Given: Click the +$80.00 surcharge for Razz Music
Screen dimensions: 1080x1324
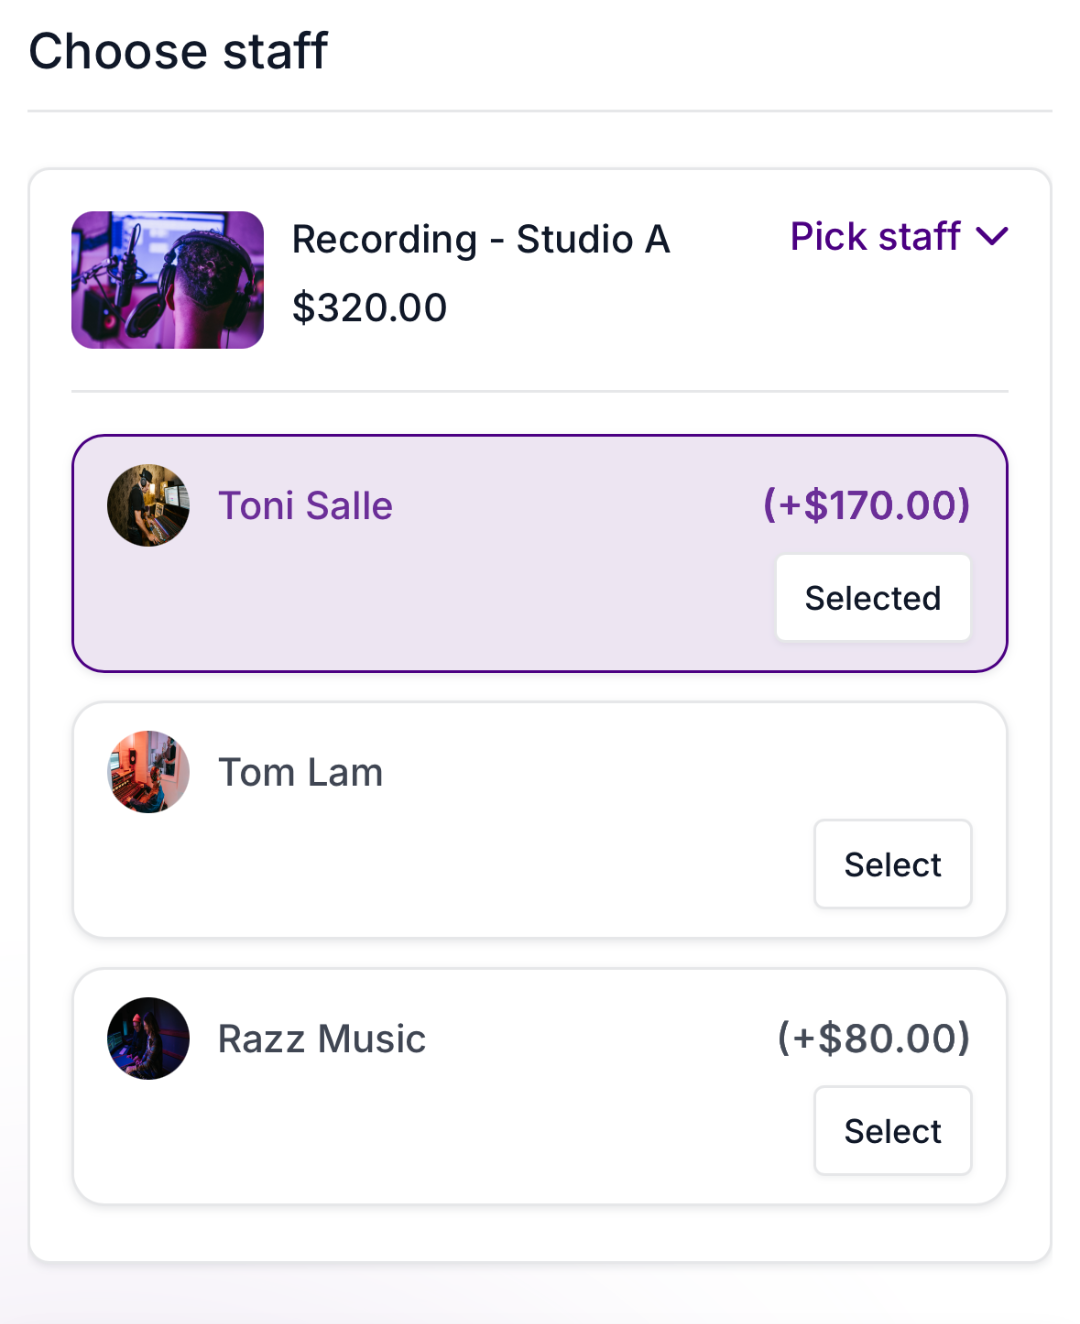Looking at the screenshot, I should click(873, 1038).
